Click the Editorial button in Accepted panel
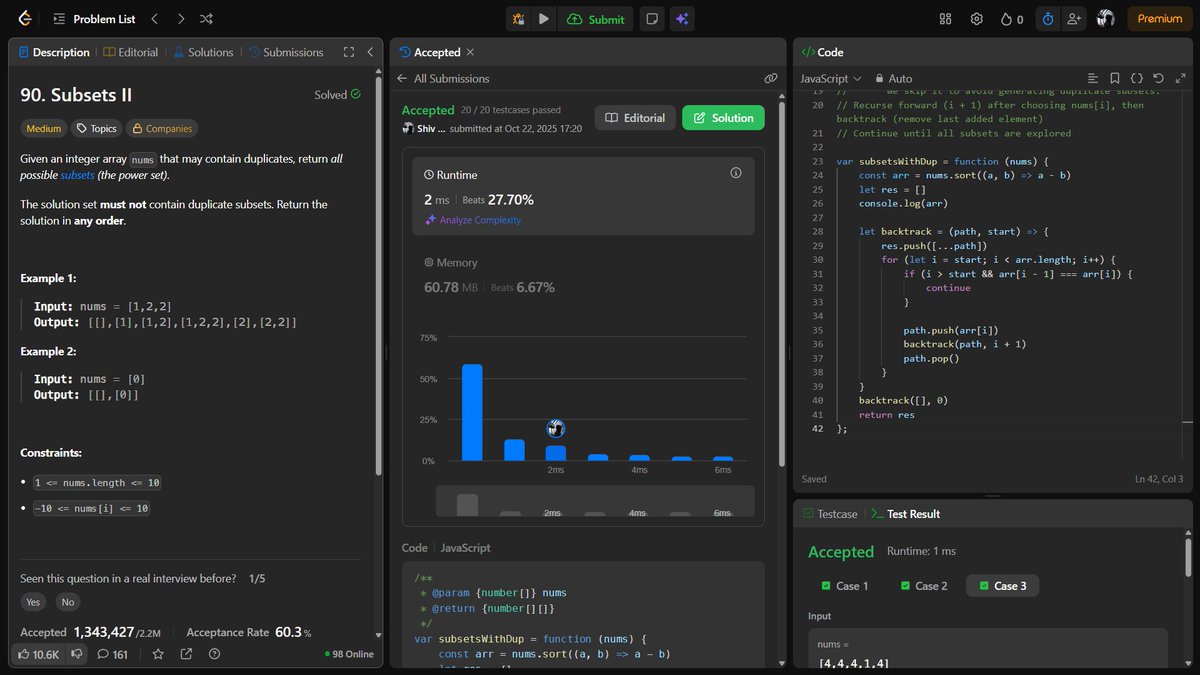Image resolution: width=1200 pixels, height=675 pixels. tap(635, 118)
